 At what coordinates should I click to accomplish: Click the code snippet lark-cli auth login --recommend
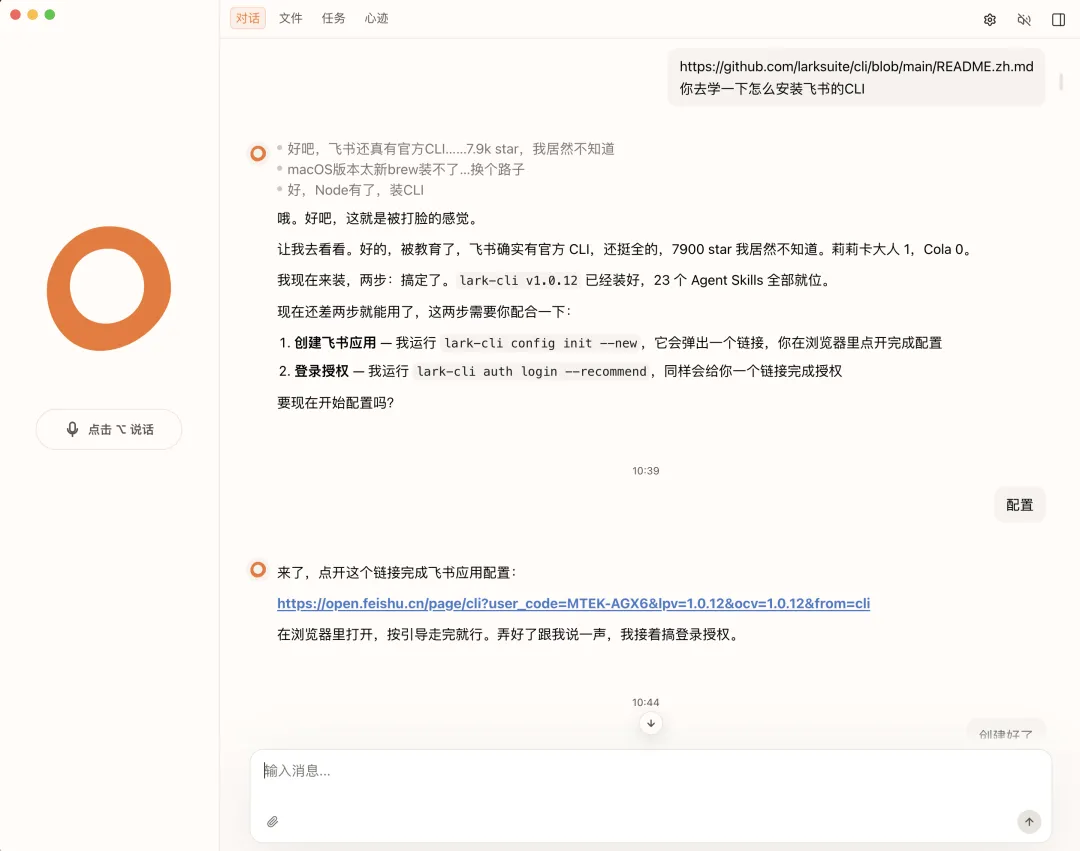pos(532,372)
